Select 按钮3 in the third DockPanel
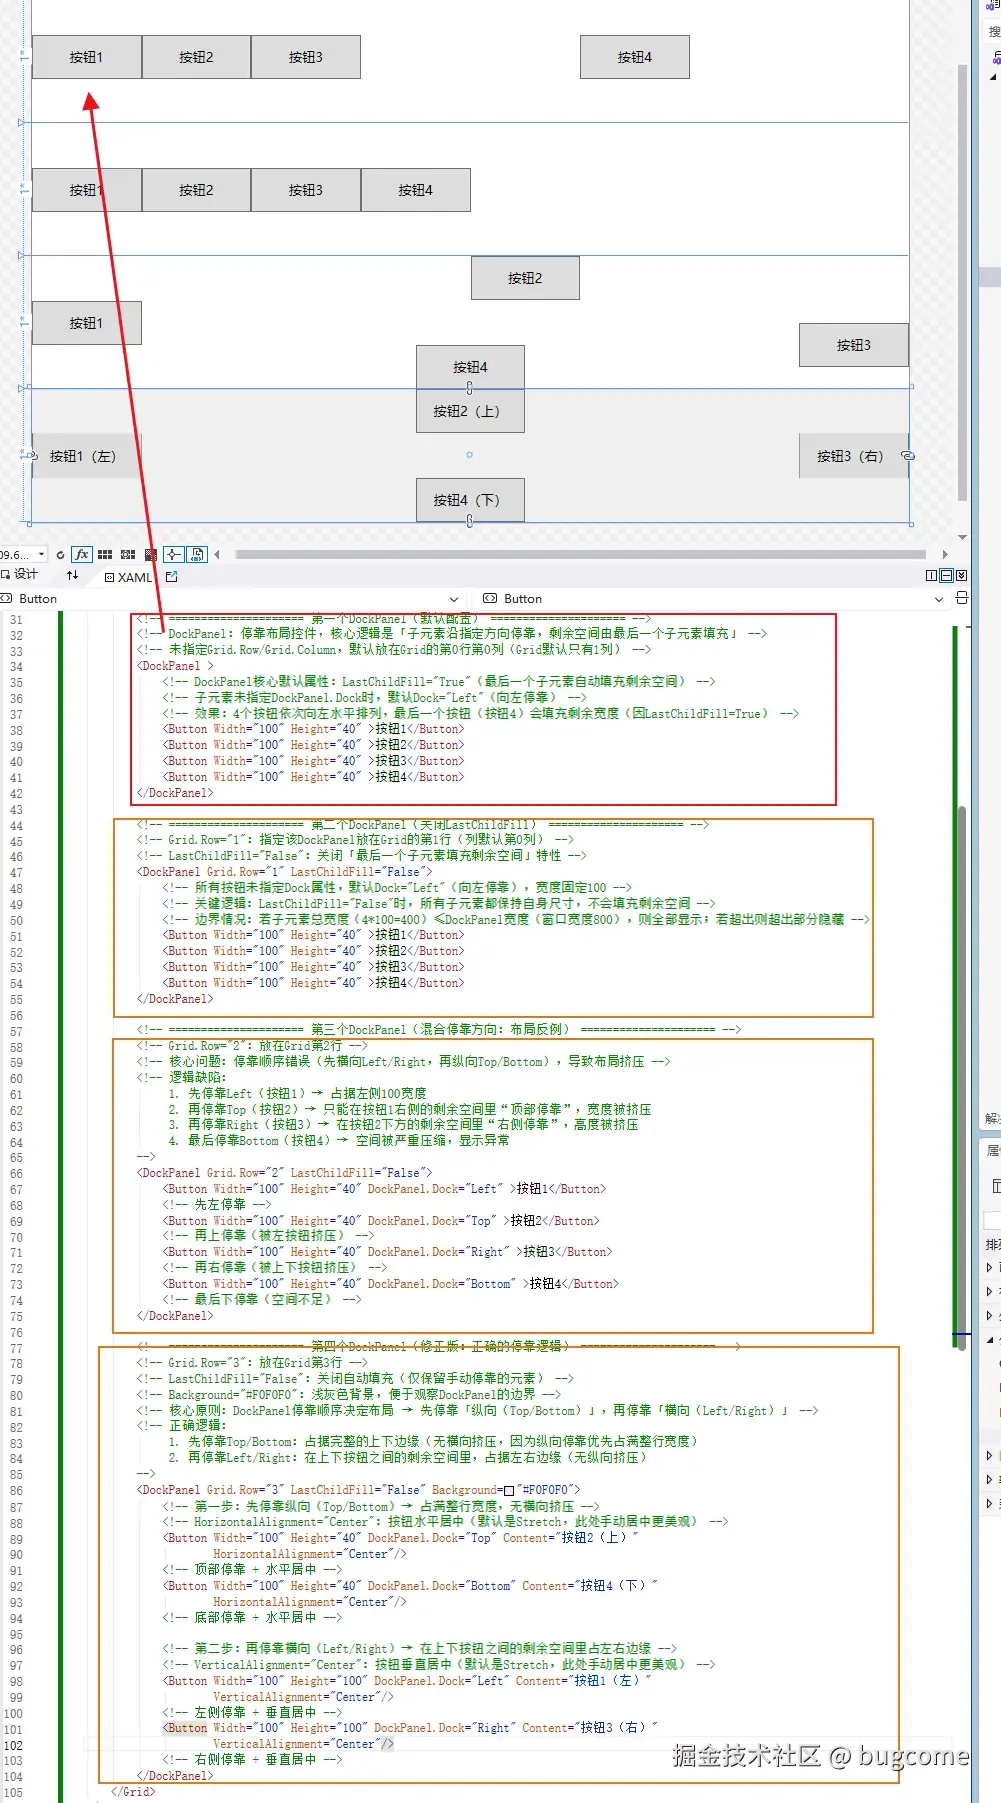The width and height of the screenshot is (1001, 1803). [854, 345]
